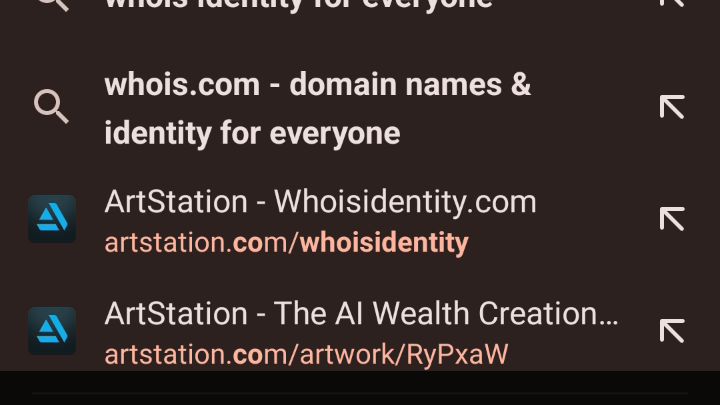This screenshot has width=720, height=405.
Task: Tap the insert arrow for ArtStation Whoisidentity.com result
Action: pos(672,219)
